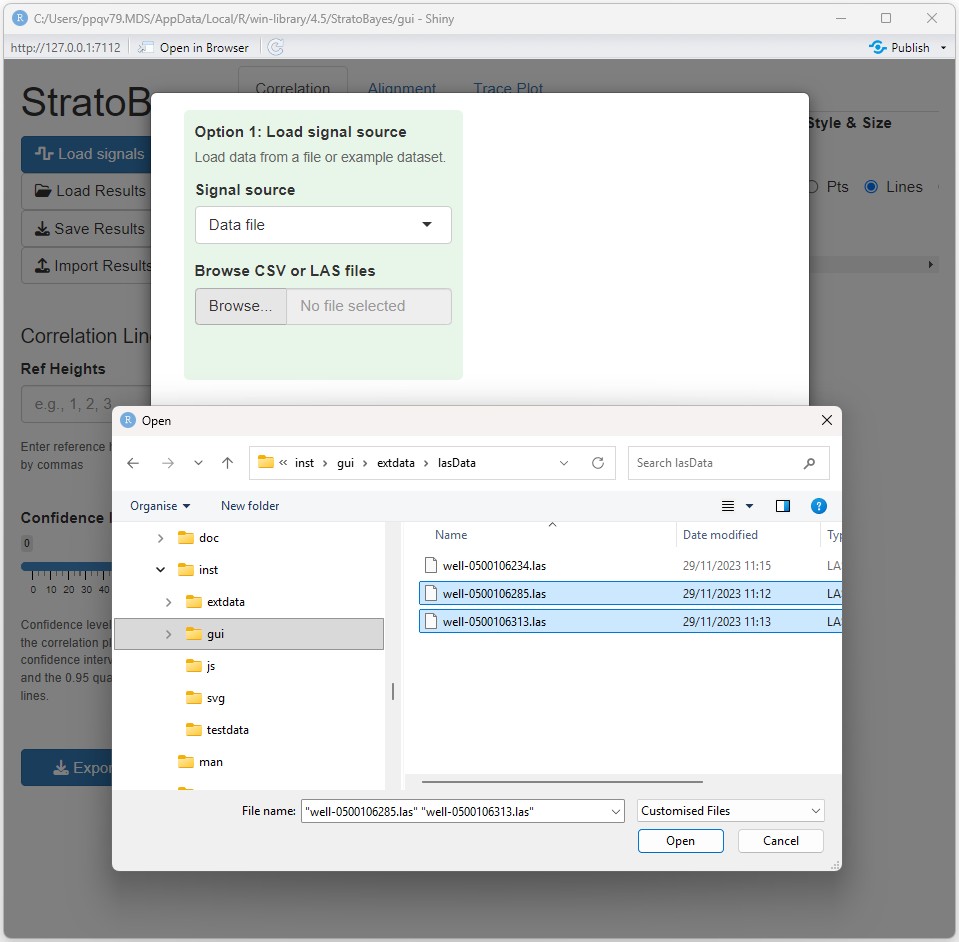This screenshot has width=959, height=942.
Task: Open the Customised Files type dropdown
Action: click(x=730, y=811)
